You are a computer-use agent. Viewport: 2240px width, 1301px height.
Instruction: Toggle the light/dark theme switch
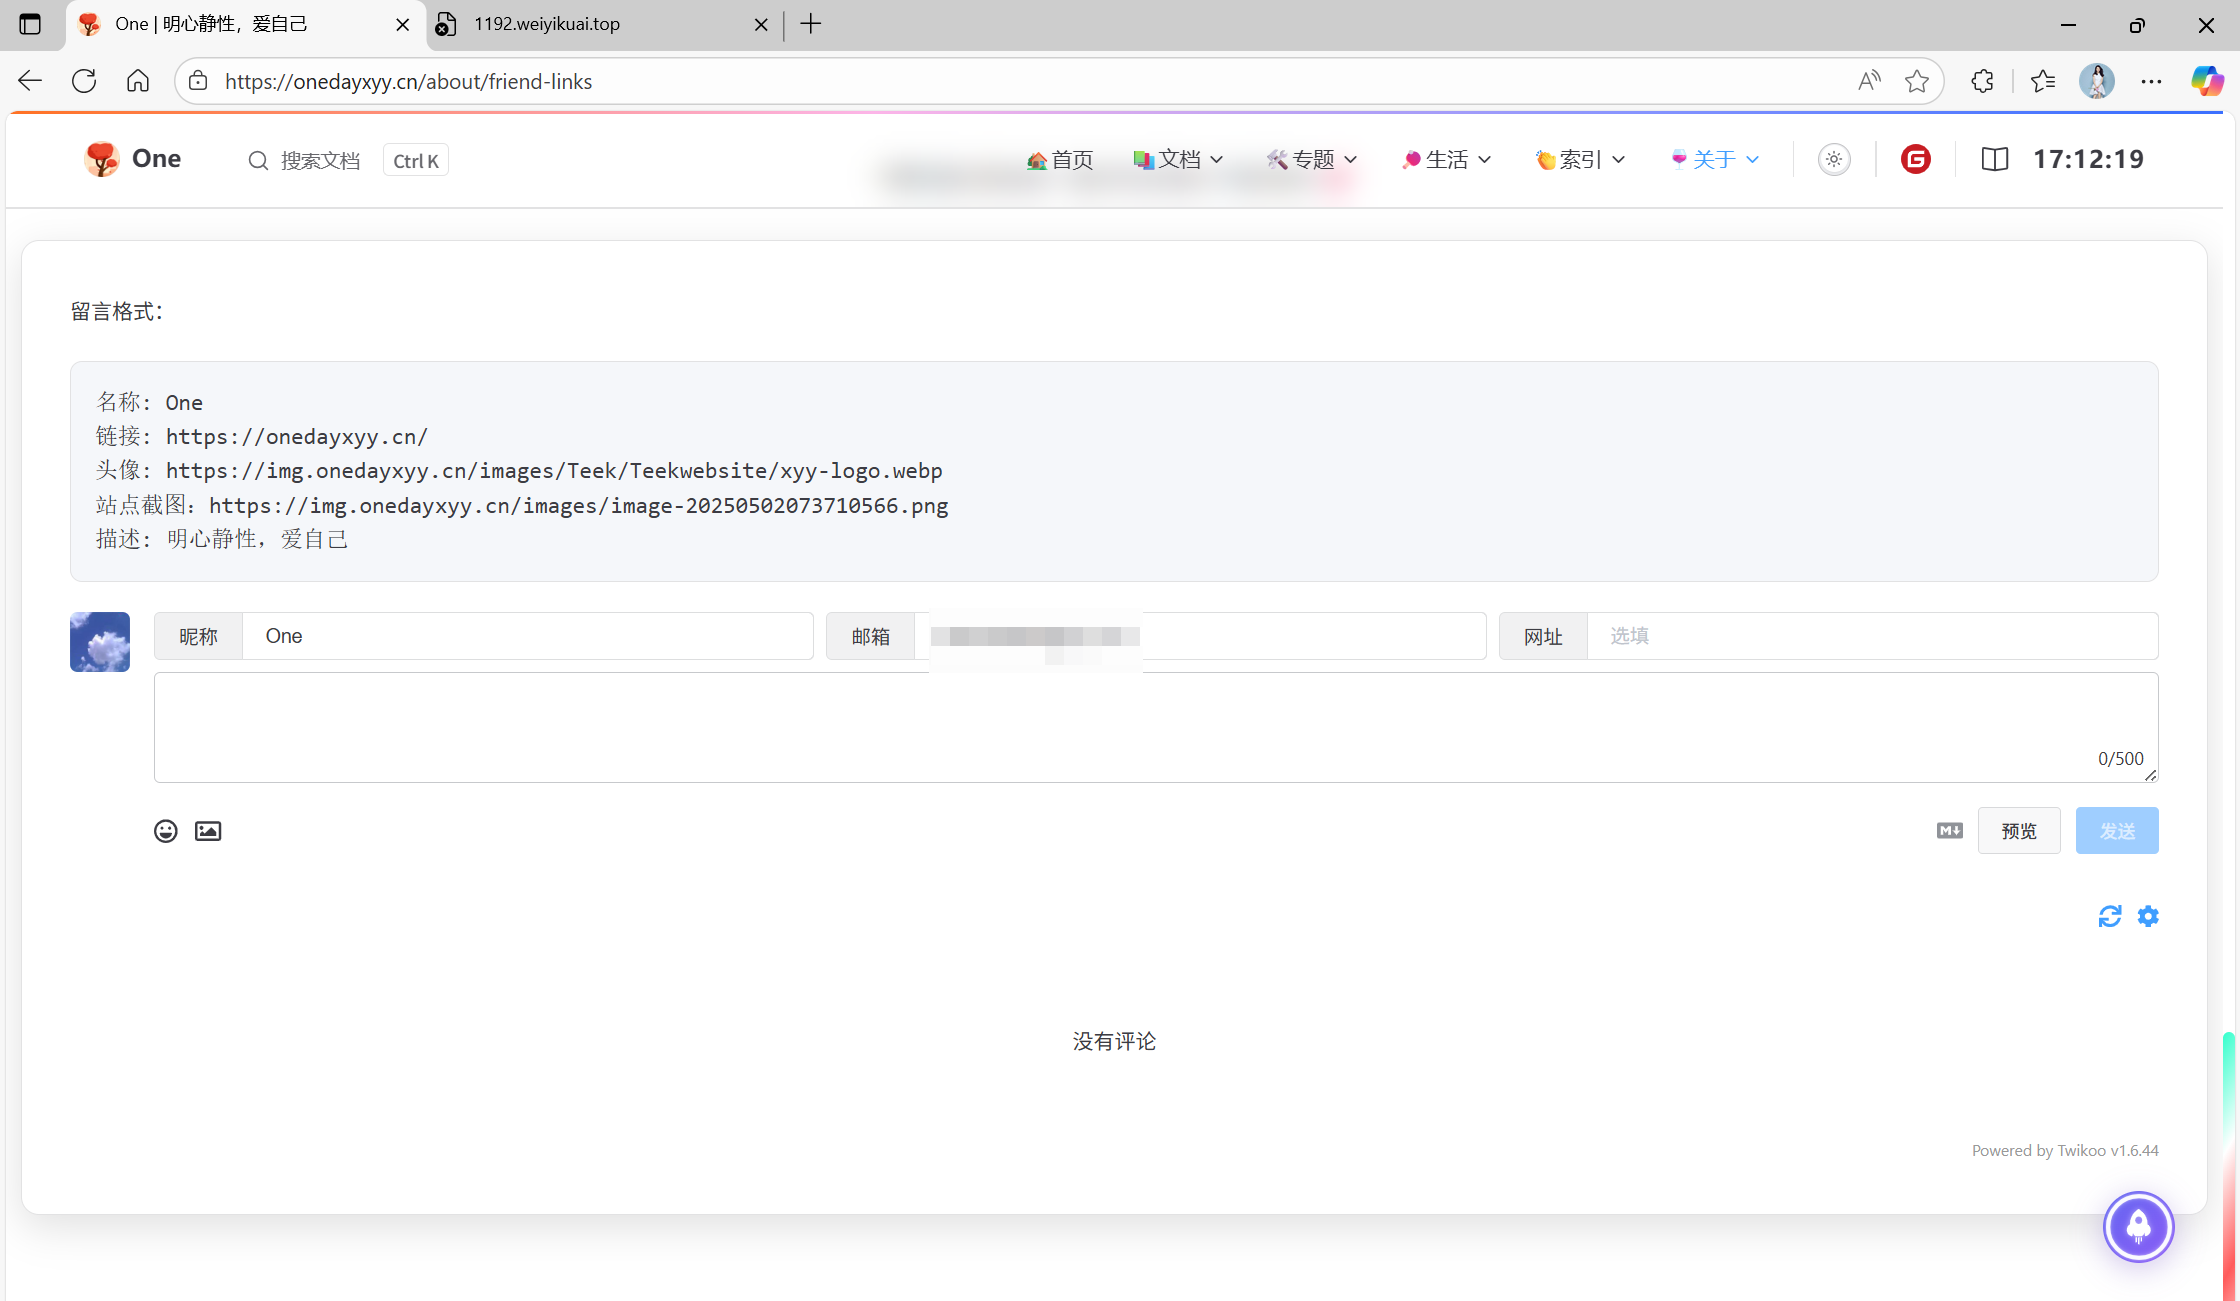pos(1834,159)
